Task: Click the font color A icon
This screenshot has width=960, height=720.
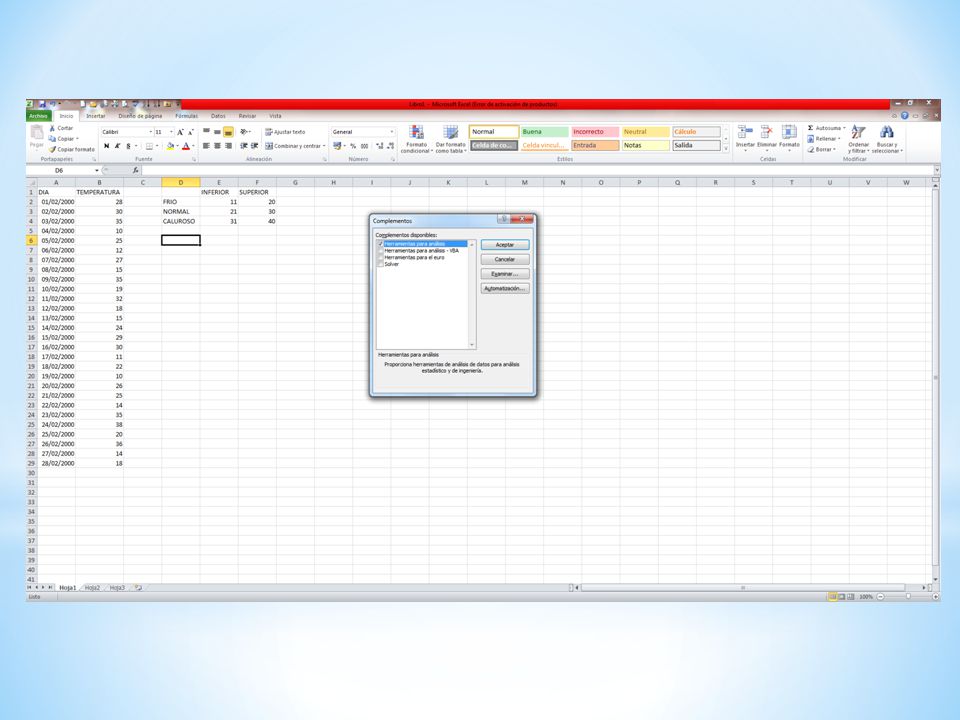Action: (x=186, y=146)
